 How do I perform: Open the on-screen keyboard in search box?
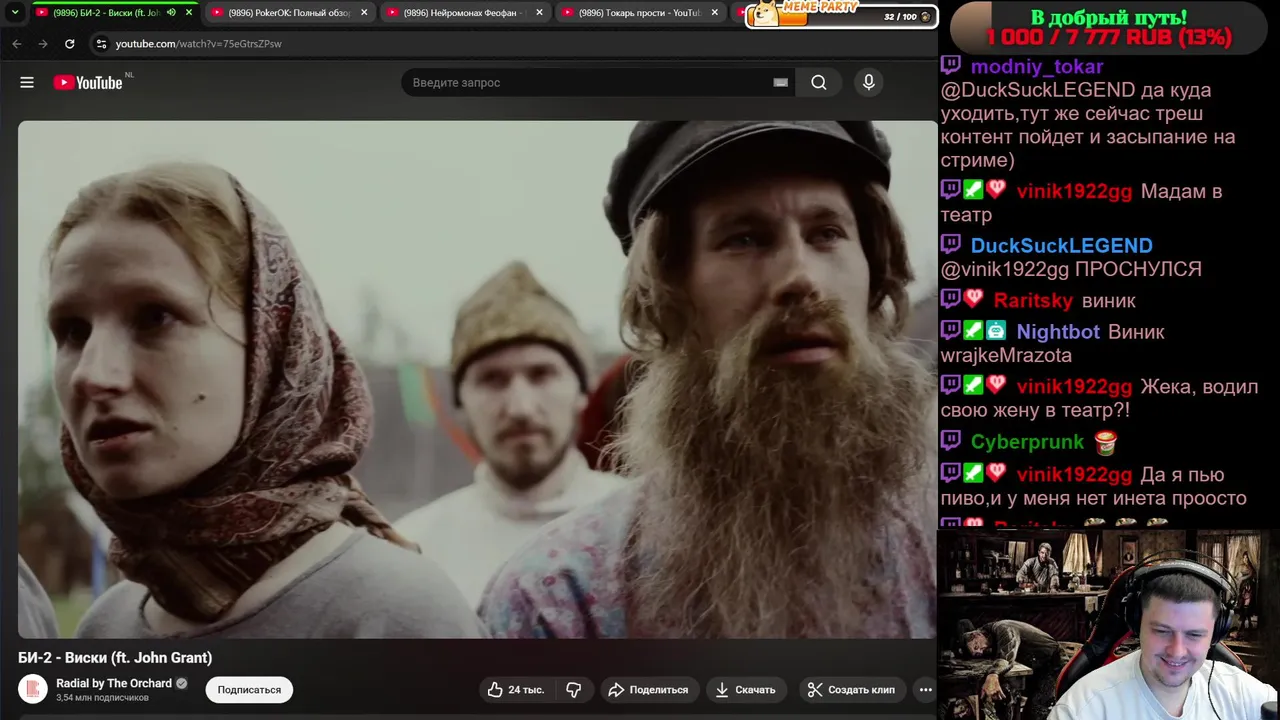click(780, 83)
